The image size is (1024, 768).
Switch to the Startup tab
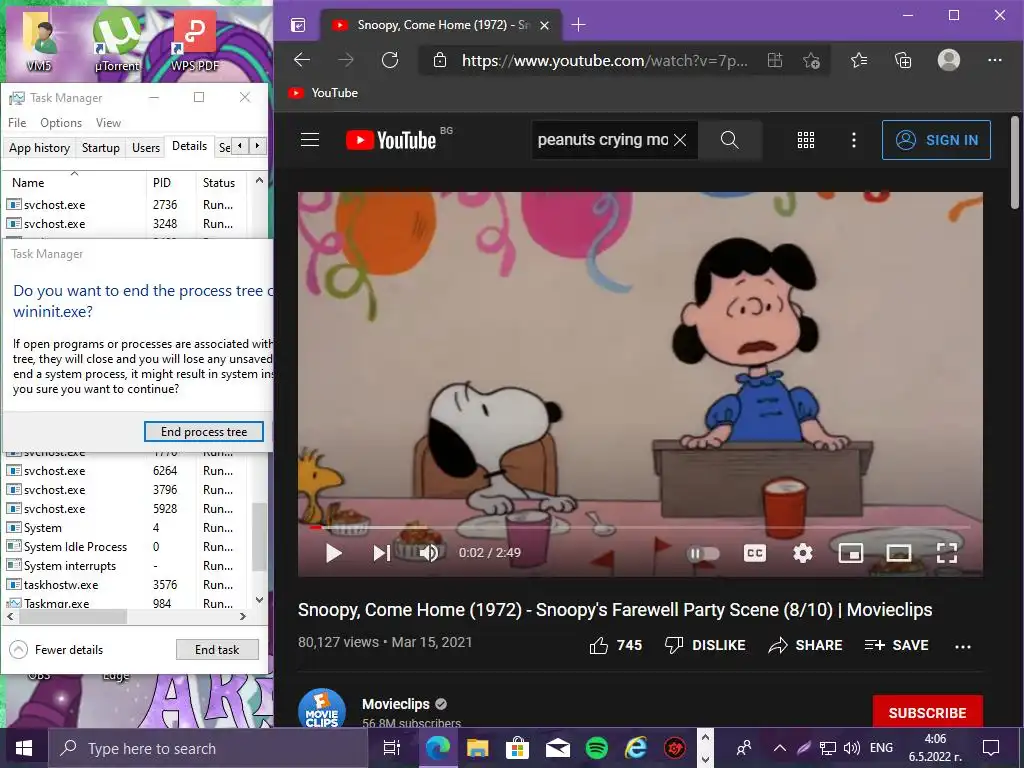click(101, 148)
